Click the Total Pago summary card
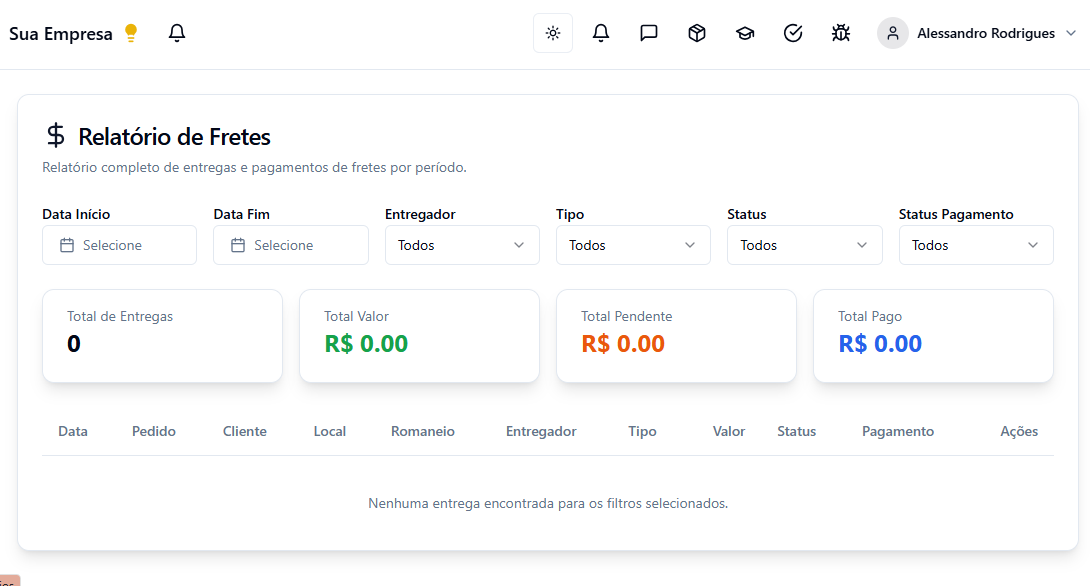This screenshot has width=1090, height=586. coord(933,336)
